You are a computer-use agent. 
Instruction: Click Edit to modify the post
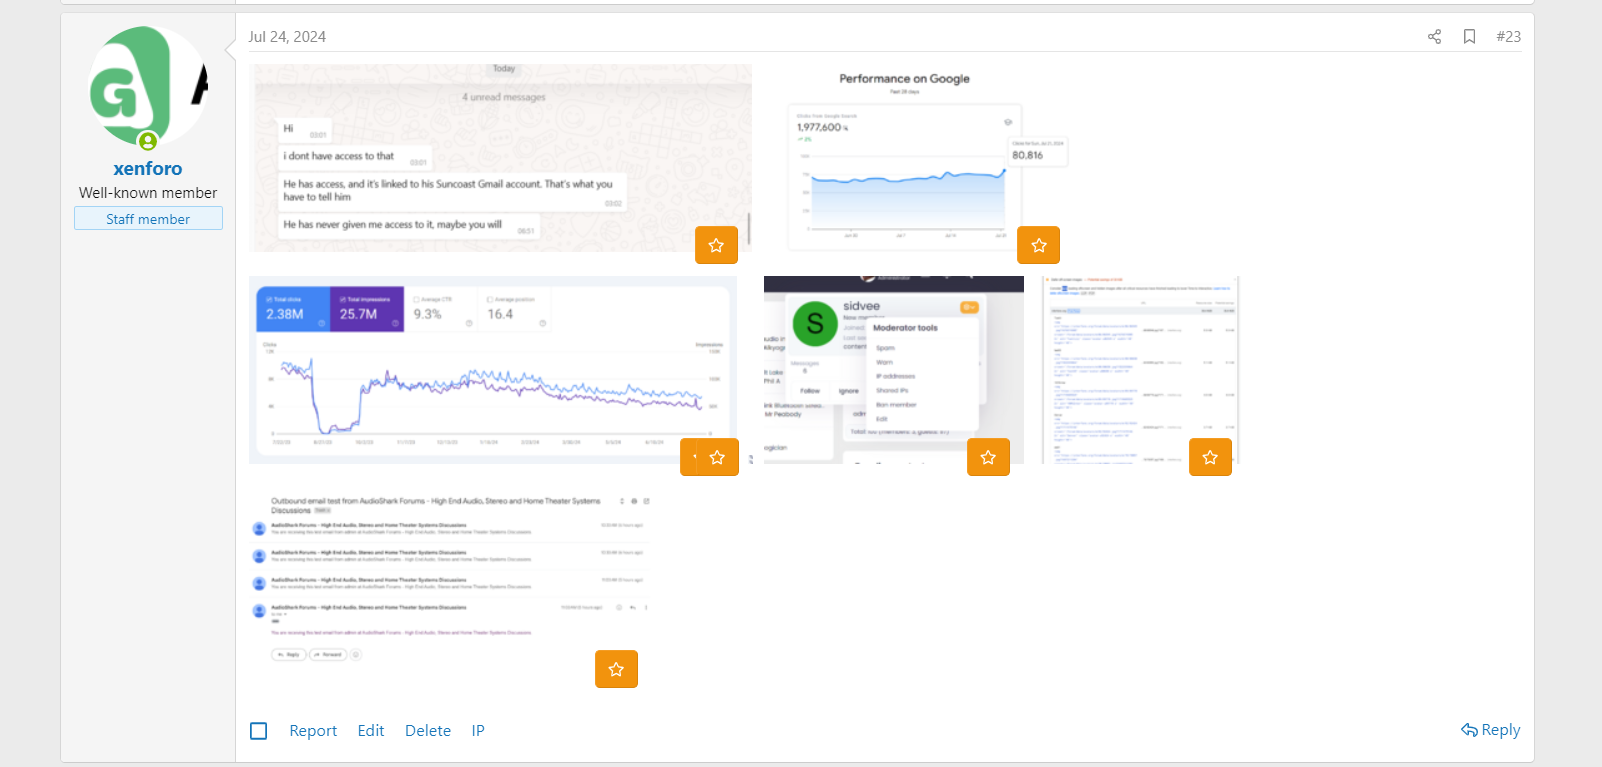371,731
